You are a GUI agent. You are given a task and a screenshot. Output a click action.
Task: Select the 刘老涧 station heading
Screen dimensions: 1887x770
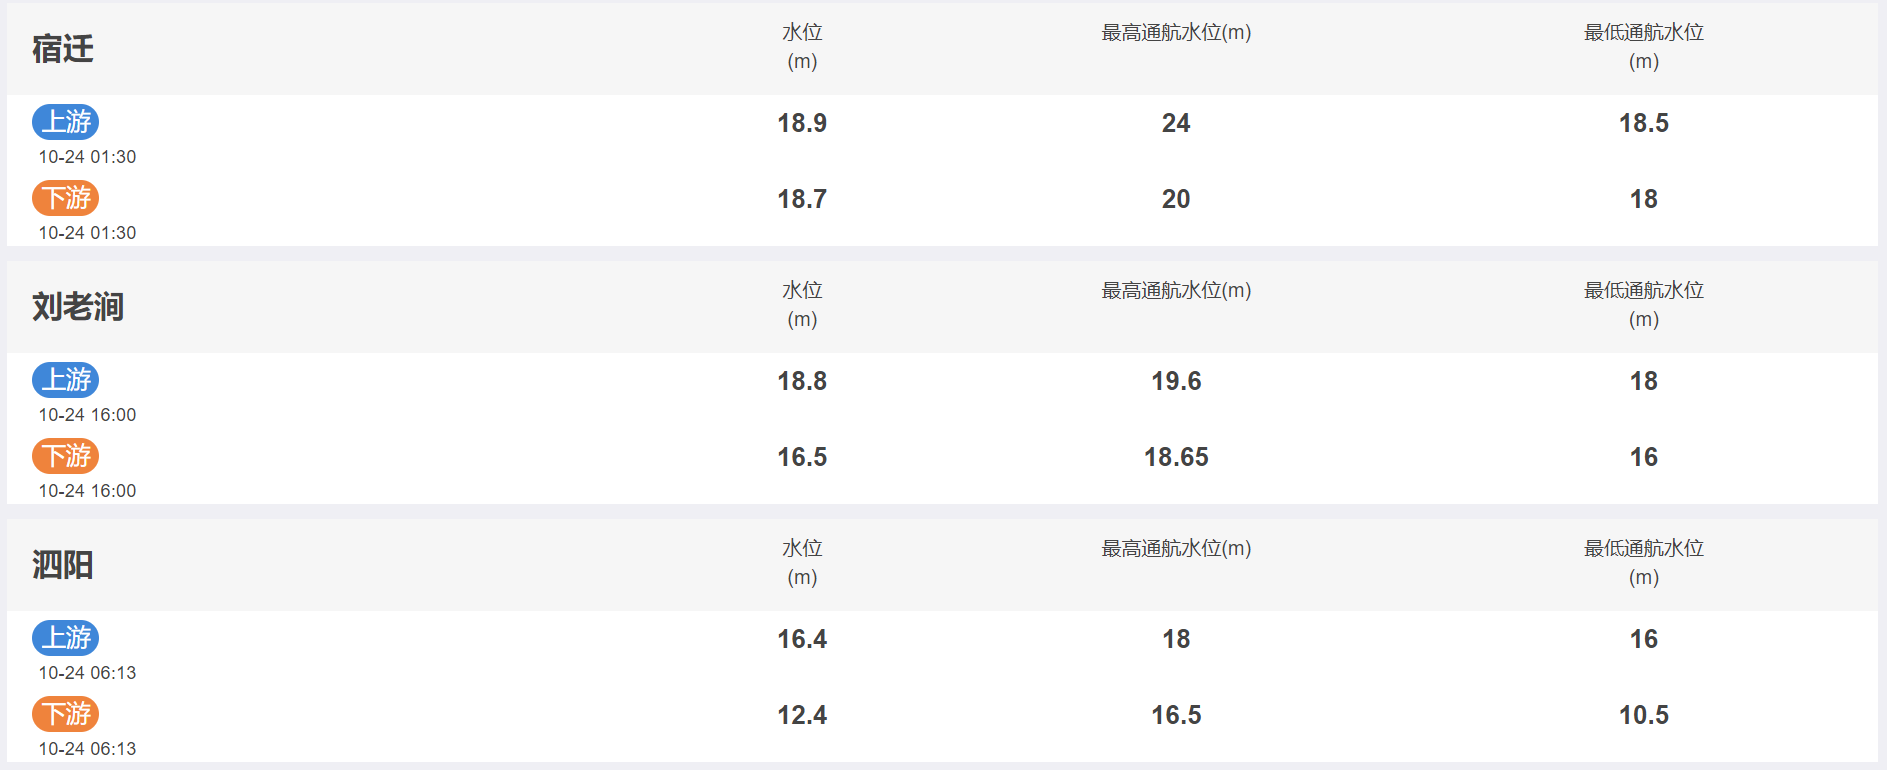[78, 307]
